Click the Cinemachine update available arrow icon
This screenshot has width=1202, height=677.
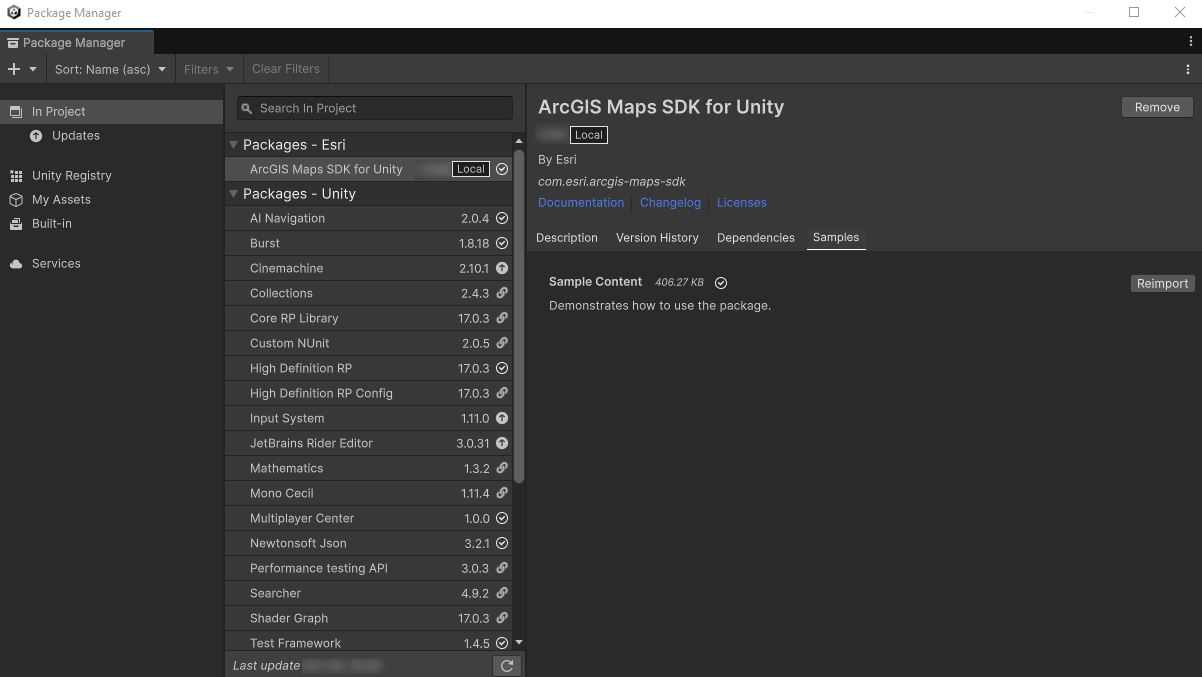click(502, 268)
